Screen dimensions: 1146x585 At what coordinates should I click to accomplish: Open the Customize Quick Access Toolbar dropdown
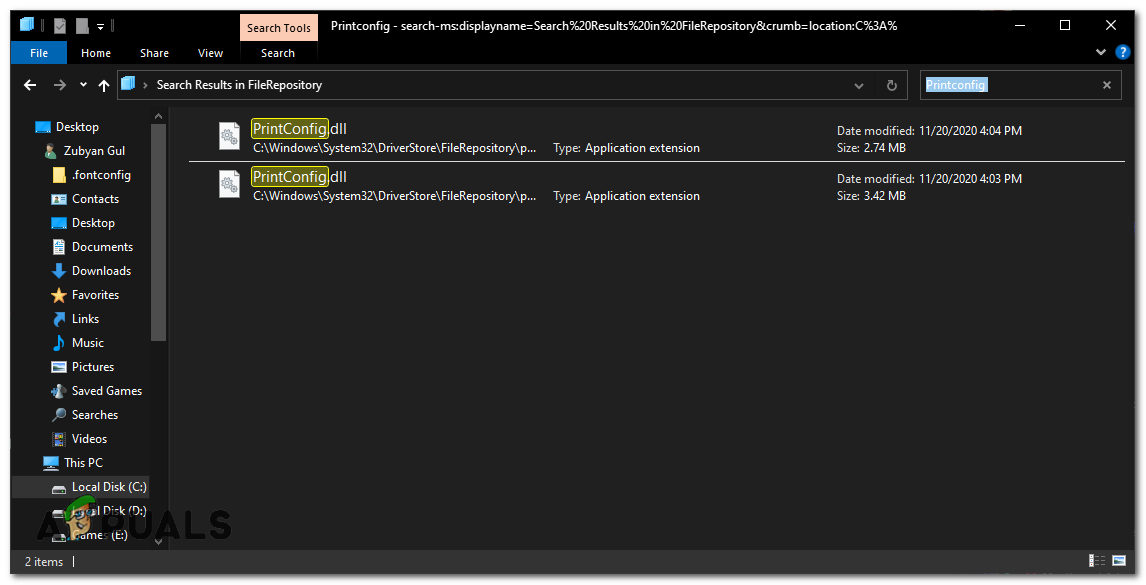tap(101, 27)
